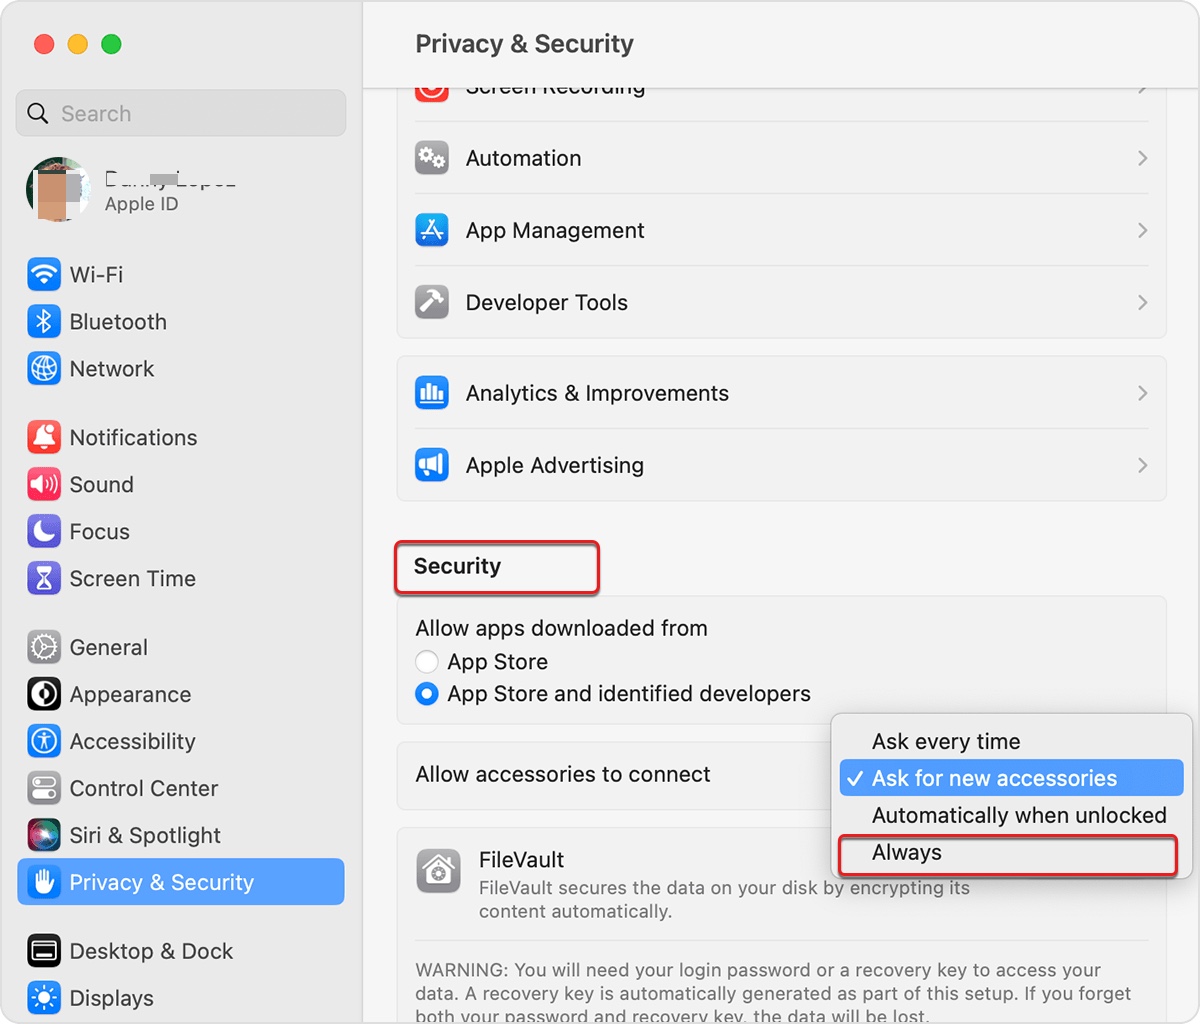Viewport: 1200px width, 1024px height.
Task: Click inside the Search field
Action: tap(180, 113)
